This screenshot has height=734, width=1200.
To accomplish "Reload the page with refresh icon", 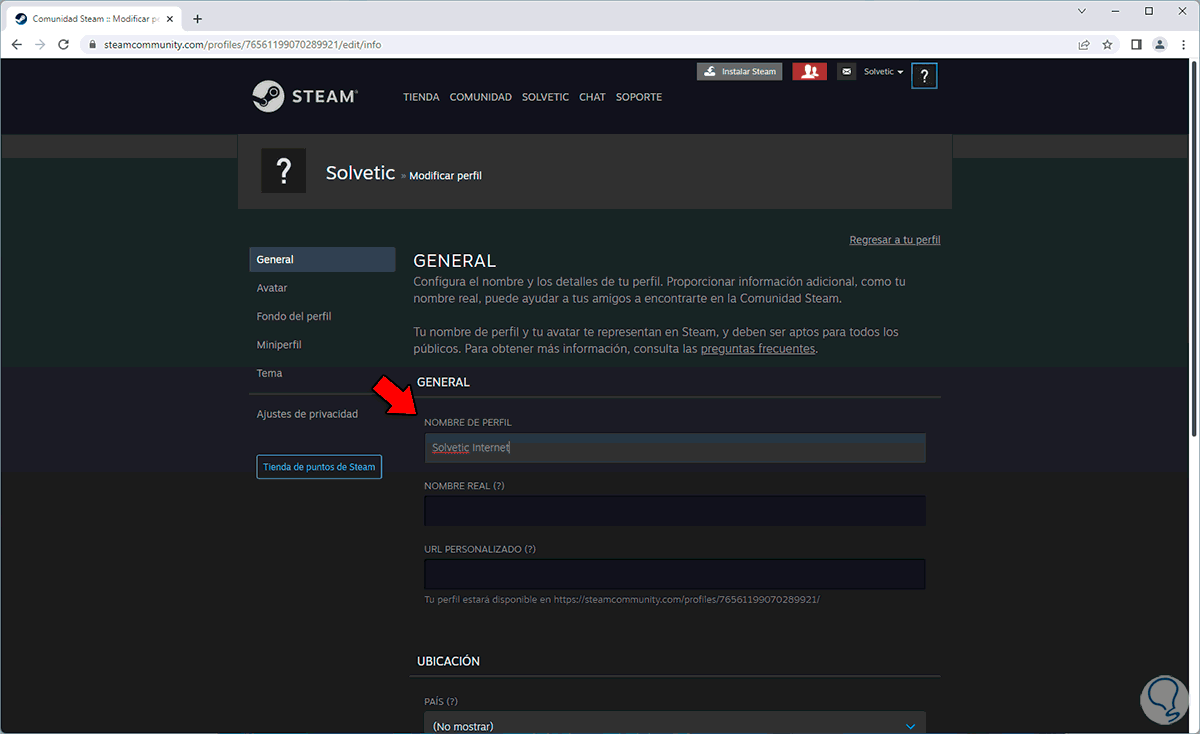I will click(64, 45).
